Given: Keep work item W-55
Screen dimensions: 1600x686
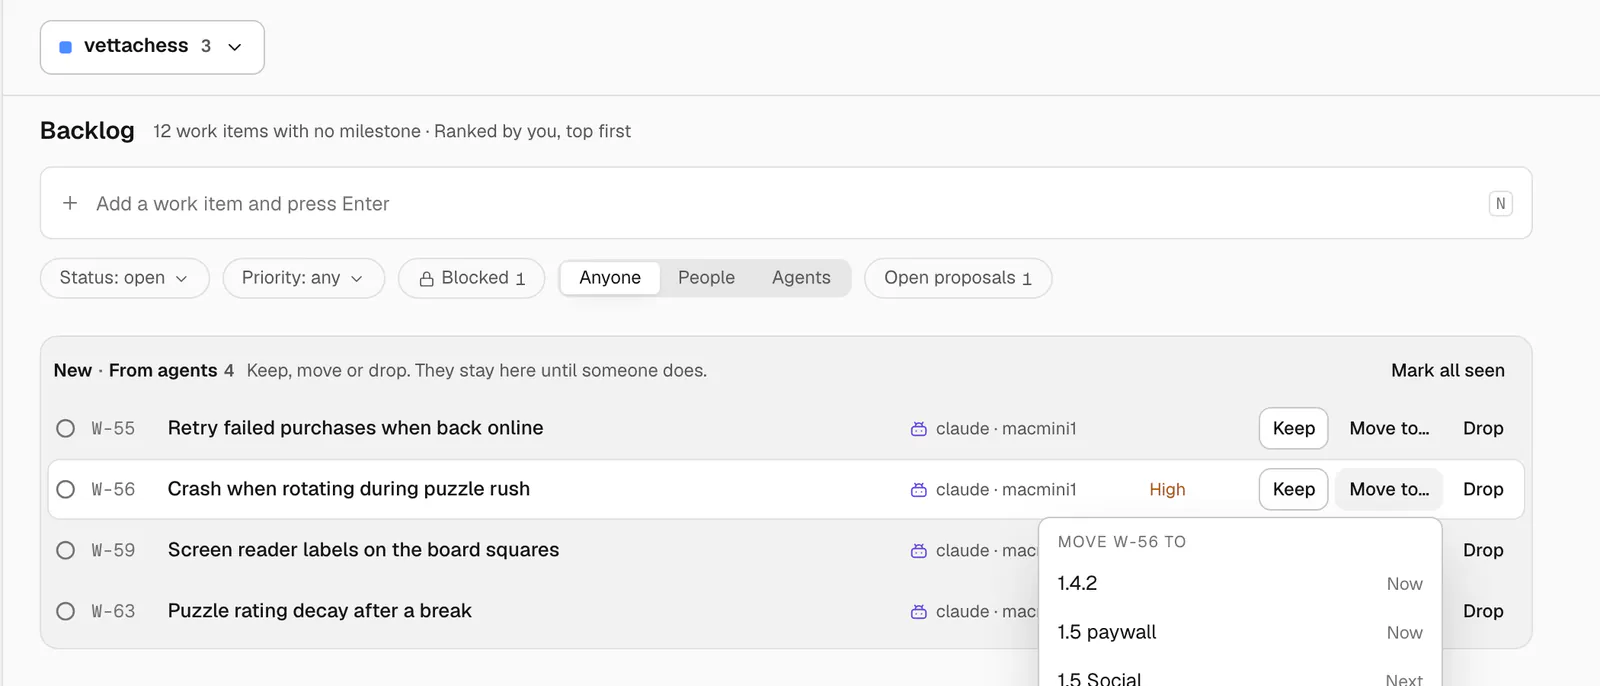Looking at the screenshot, I should click(x=1294, y=428).
